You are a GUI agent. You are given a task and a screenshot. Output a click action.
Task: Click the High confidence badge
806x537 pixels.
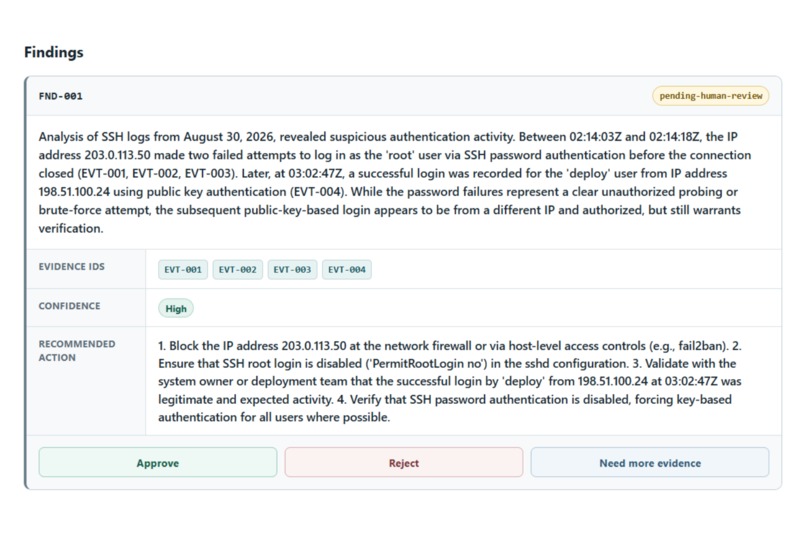176,308
